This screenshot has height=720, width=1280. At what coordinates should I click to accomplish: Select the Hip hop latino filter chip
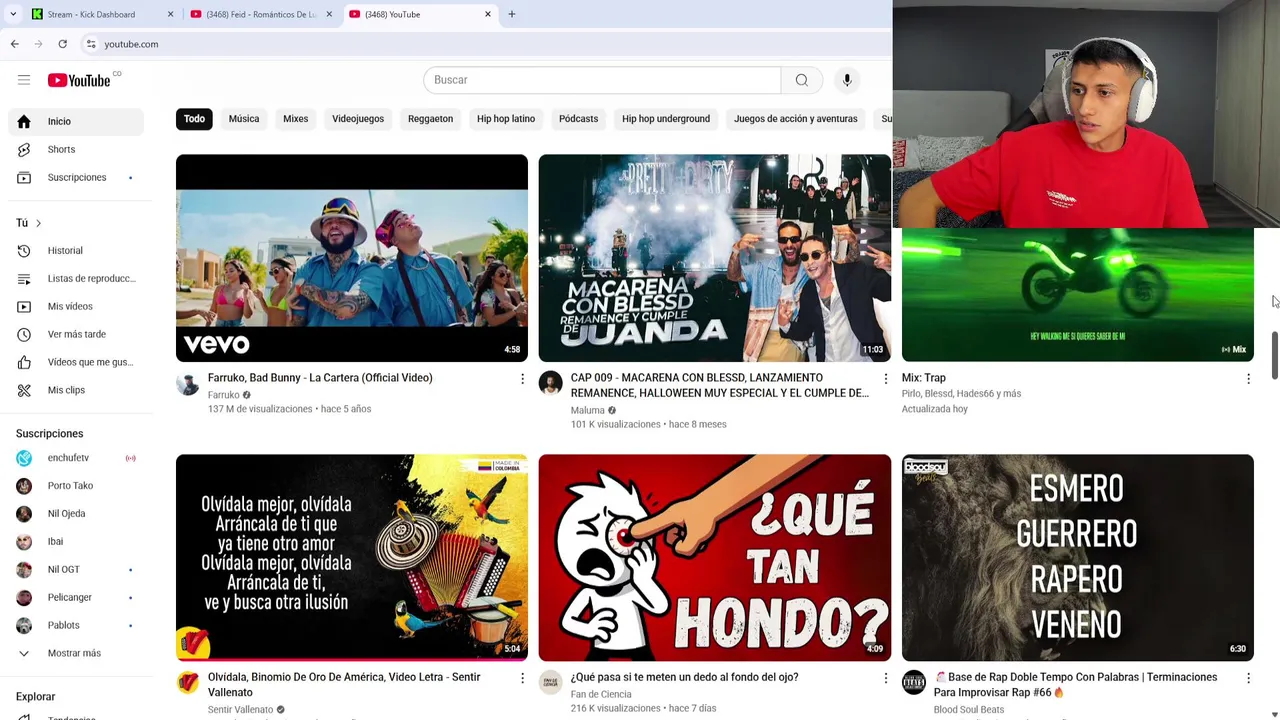(506, 119)
